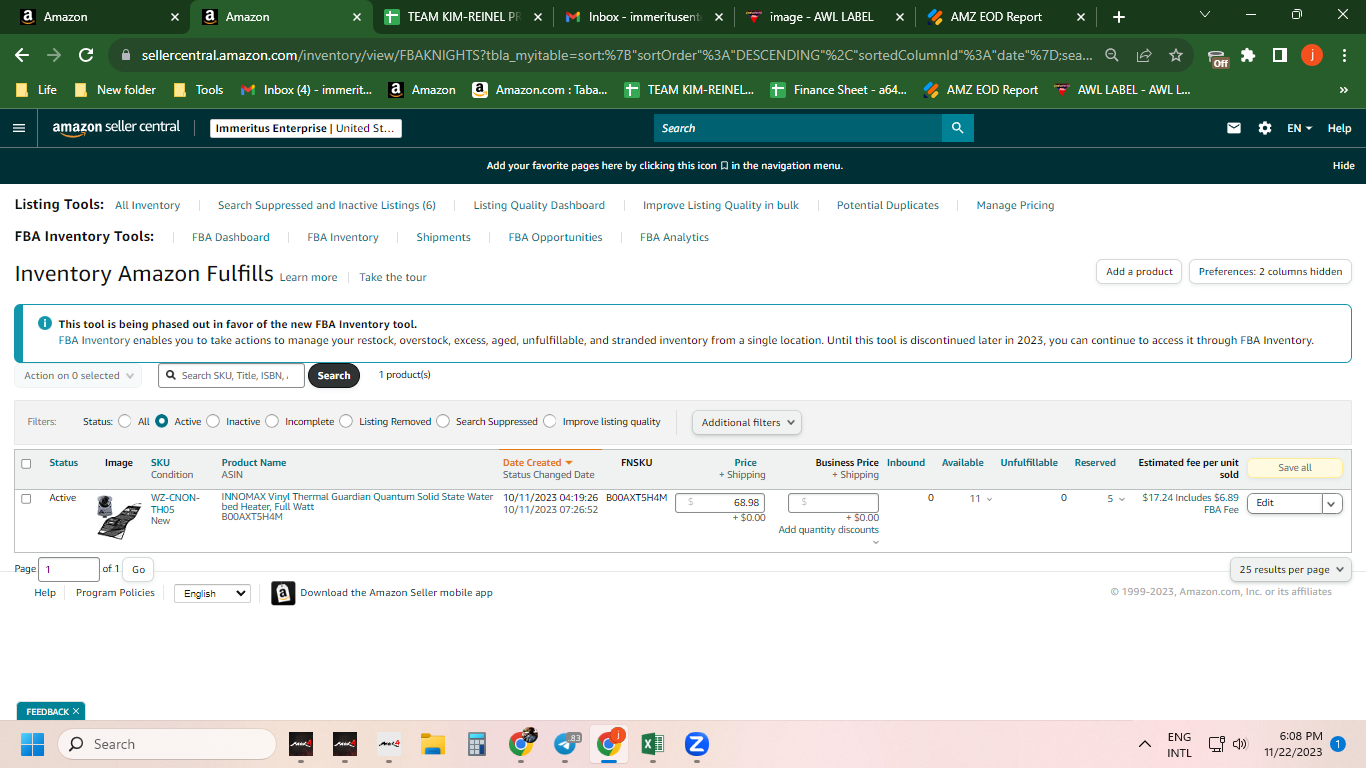
Task: Click the magnifier button beside the top search bar
Action: pyautogui.click(x=957, y=128)
